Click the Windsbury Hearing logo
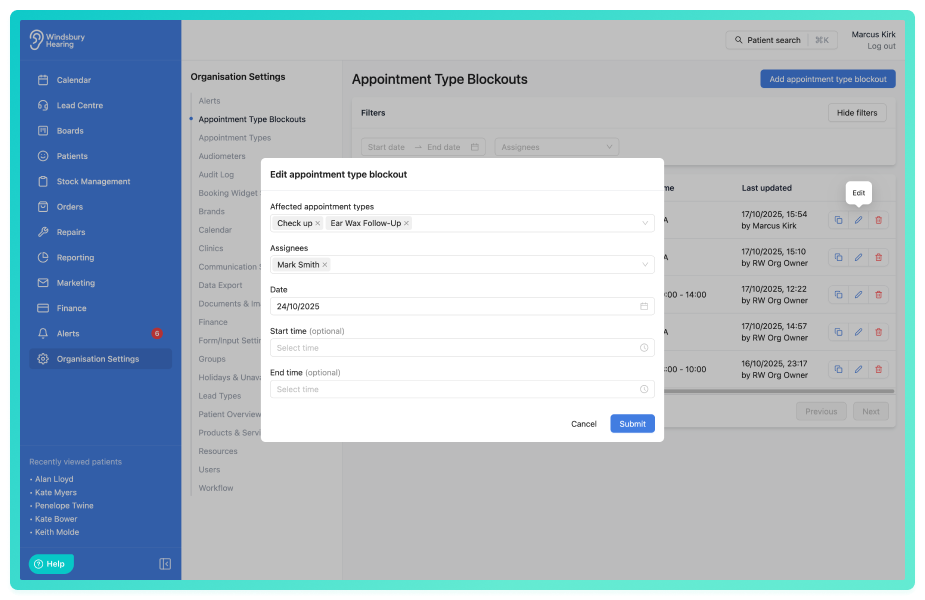The width and height of the screenshot is (925, 600). (57, 40)
